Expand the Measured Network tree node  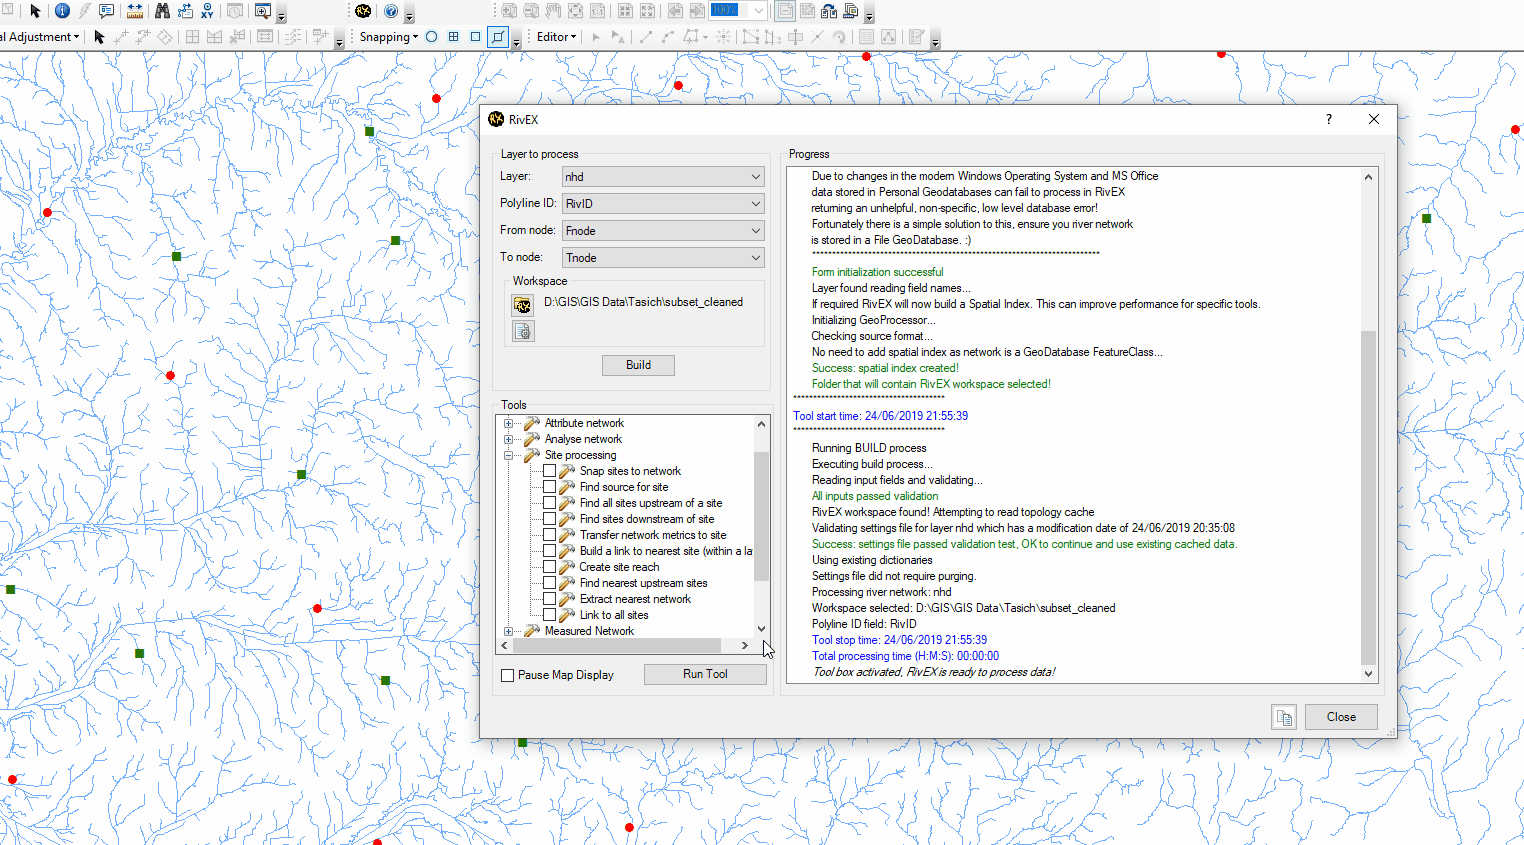[x=508, y=631]
